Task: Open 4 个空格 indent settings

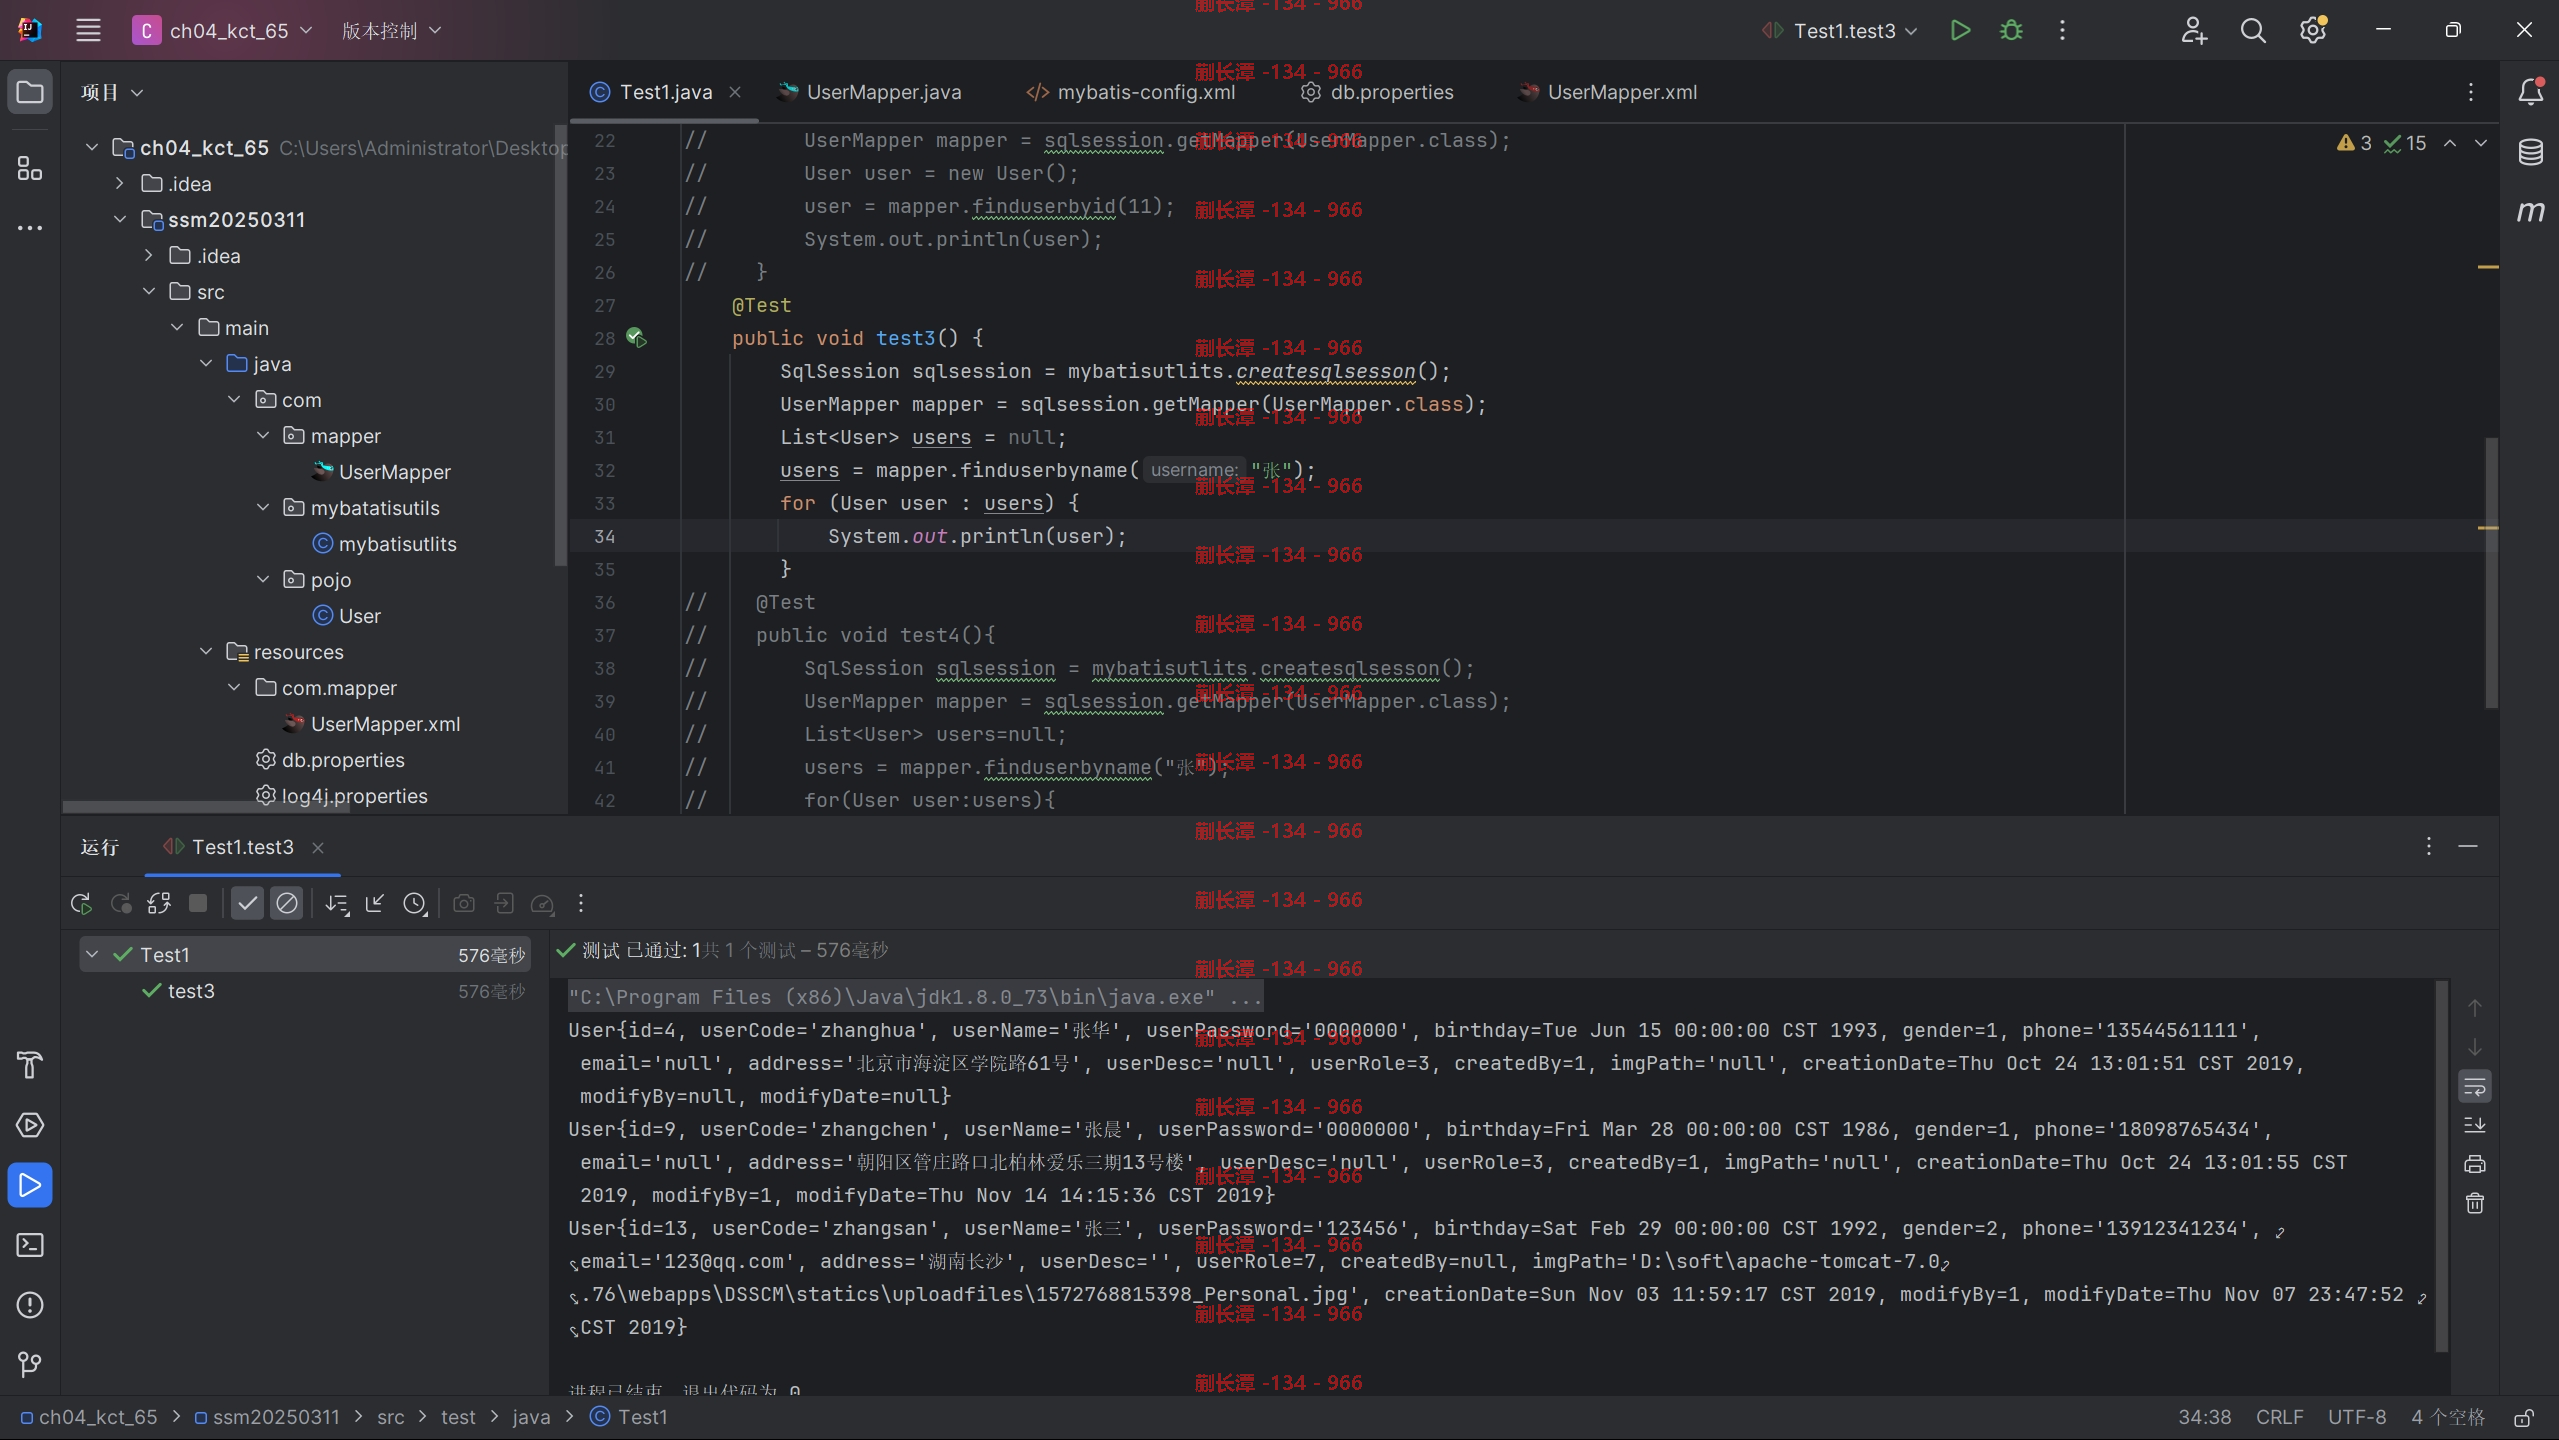Action: click(x=2447, y=1417)
